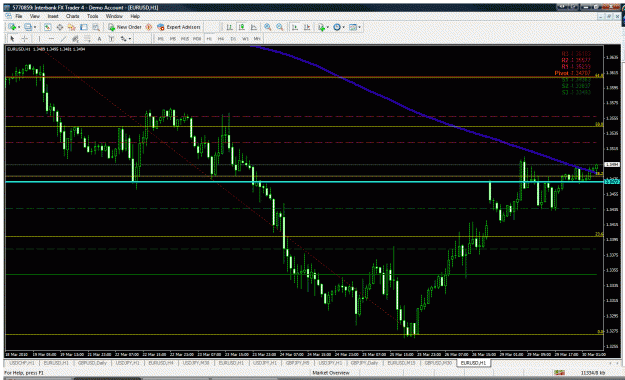Show the Market Watch window

(47, 27)
